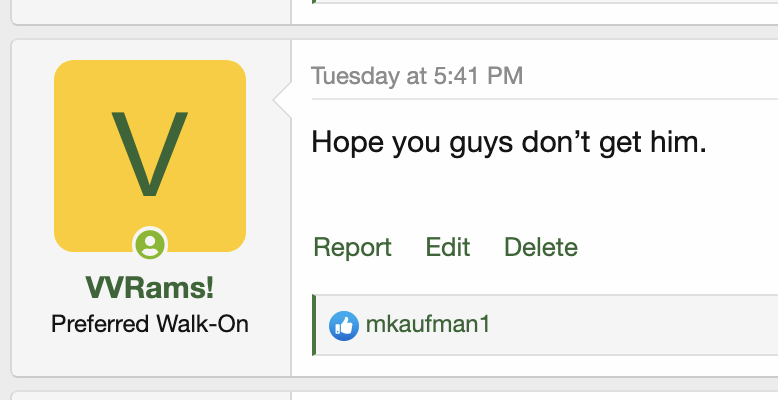Click the green letter V inside the avatar
Image resolution: width=778 pixels, height=400 pixels.
tap(150, 154)
